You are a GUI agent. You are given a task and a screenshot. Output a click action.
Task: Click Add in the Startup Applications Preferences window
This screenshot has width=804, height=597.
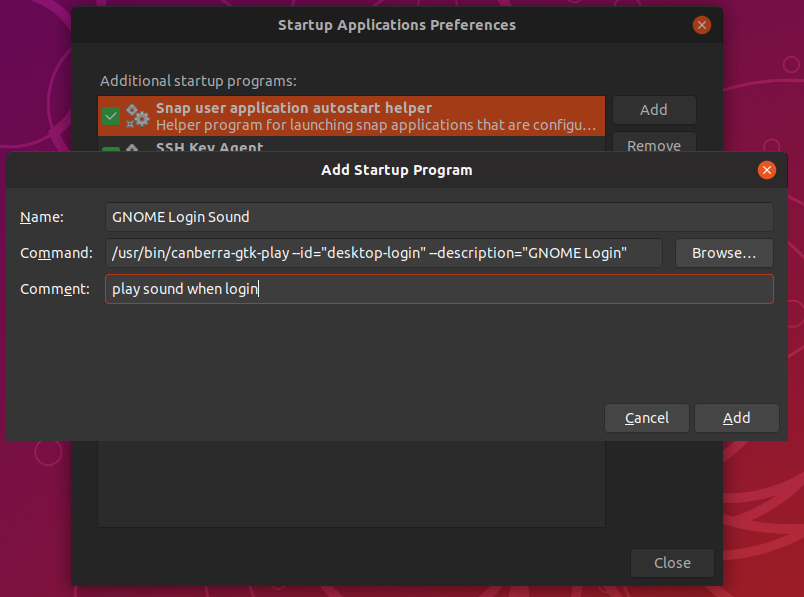click(x=654, y=110)
